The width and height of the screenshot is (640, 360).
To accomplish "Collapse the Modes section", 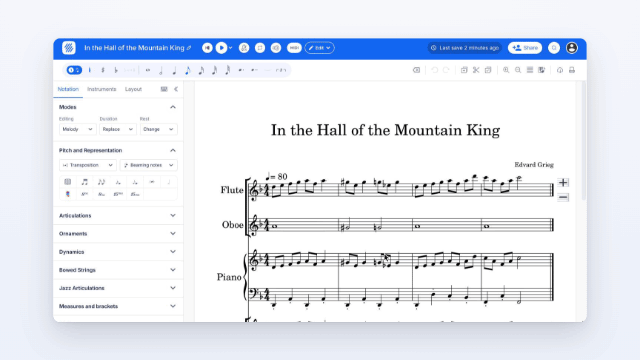I will [x=173, y=107].
